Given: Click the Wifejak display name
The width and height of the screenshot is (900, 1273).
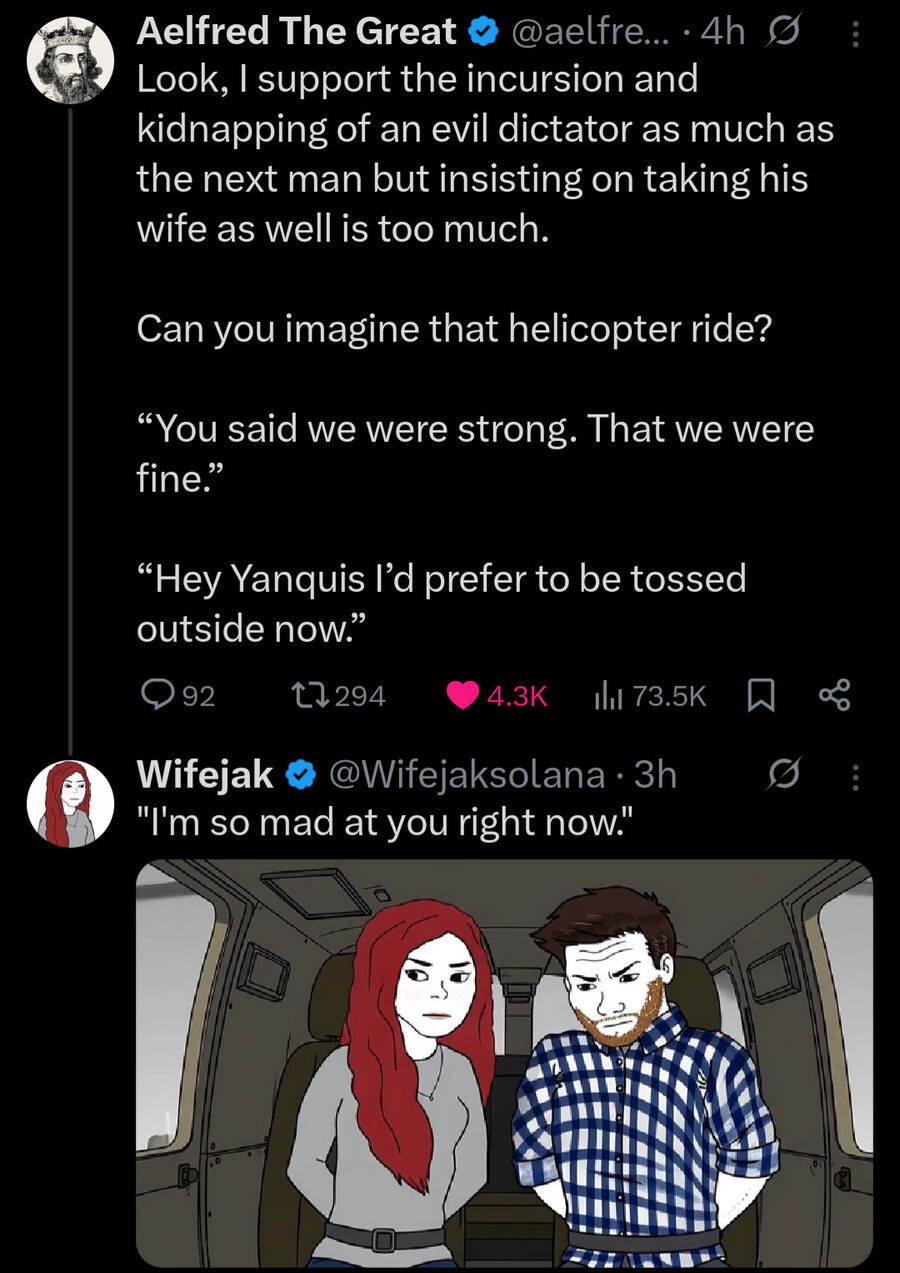Looking at the screenshot, I should (204, 774).
